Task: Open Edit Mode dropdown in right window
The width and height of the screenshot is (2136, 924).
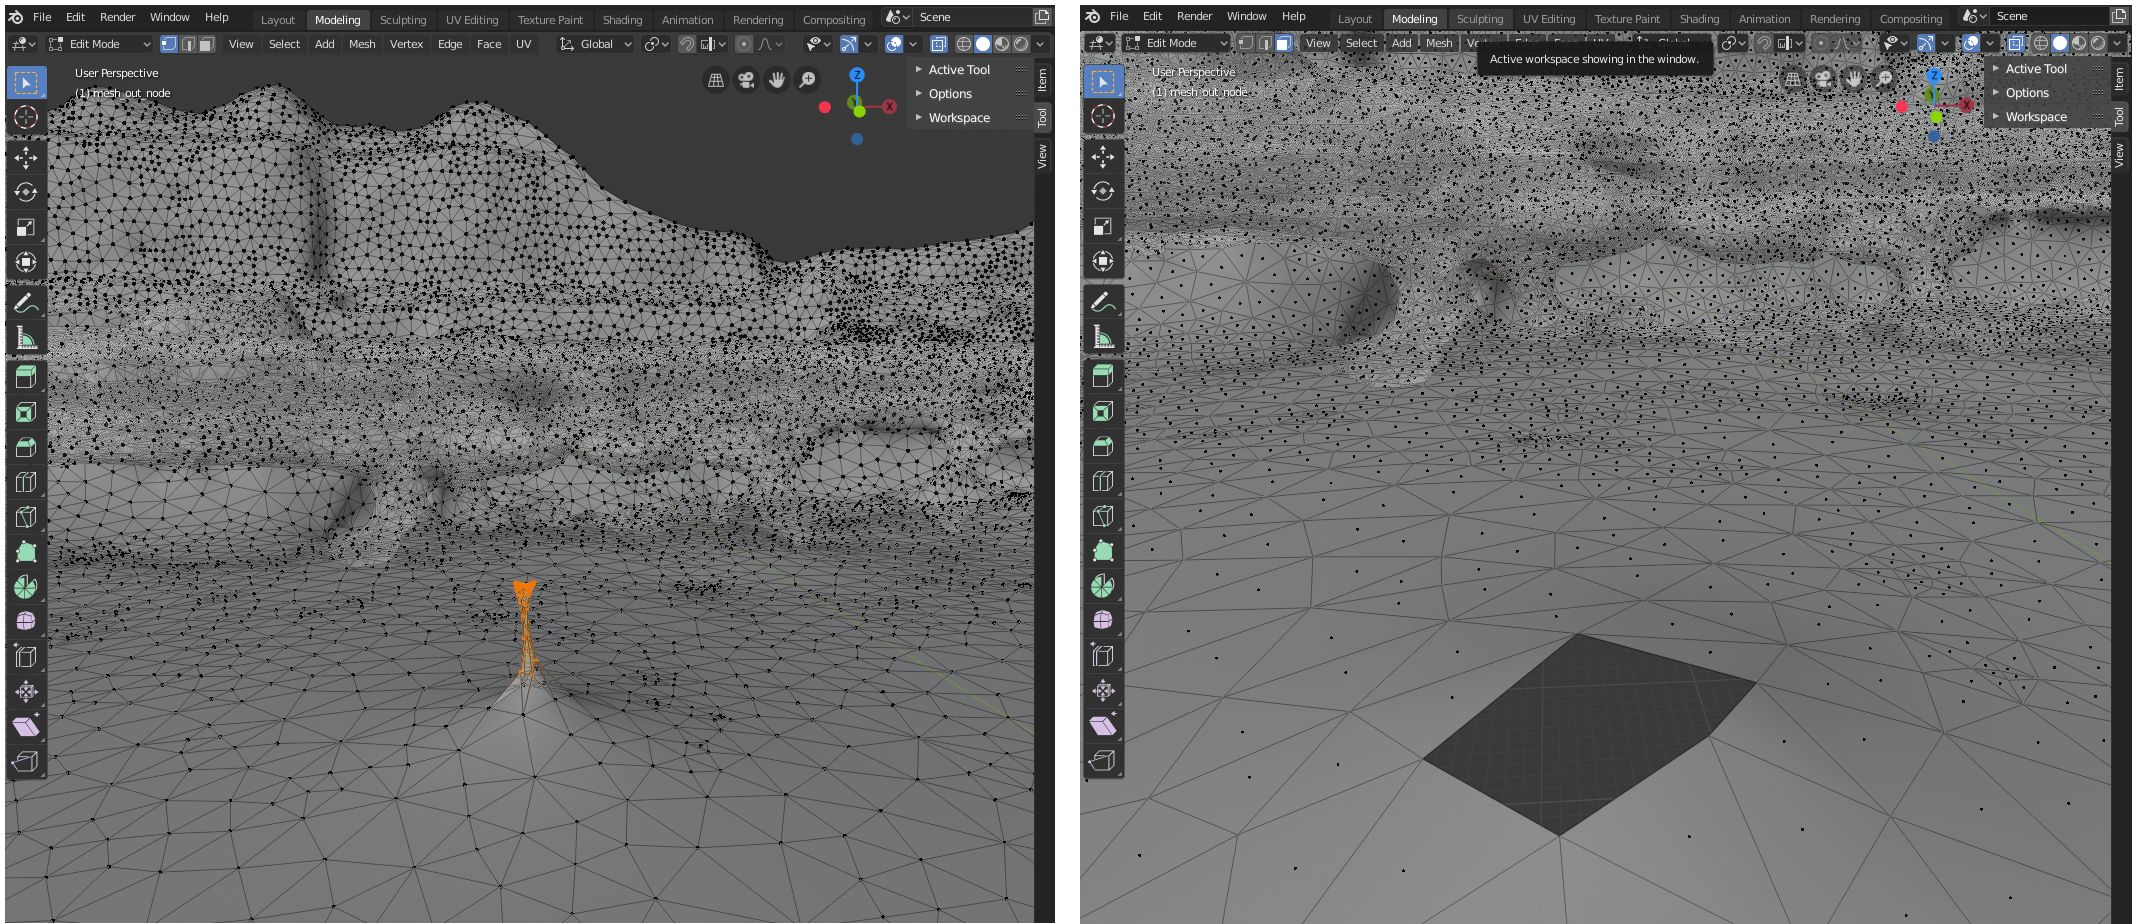Action: click(1176, 43)
